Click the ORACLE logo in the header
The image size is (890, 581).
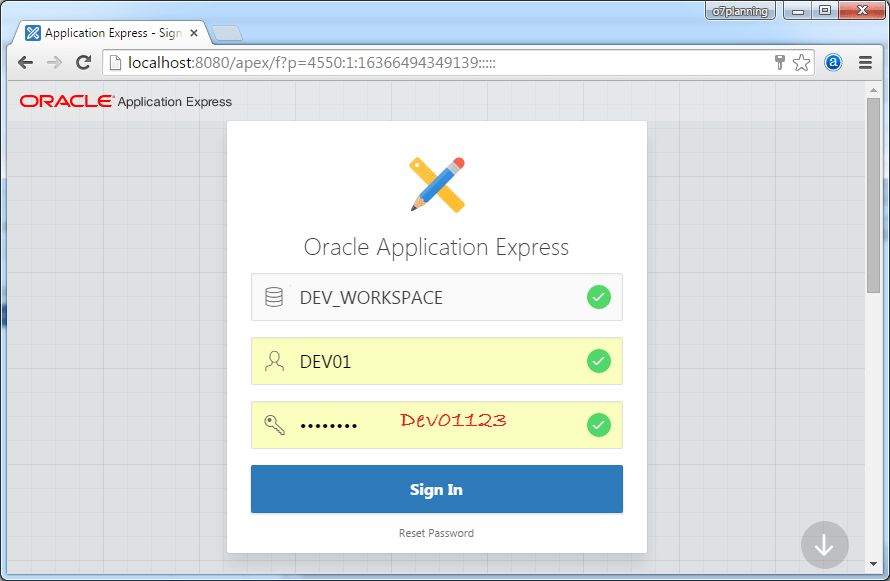point(65,101)
